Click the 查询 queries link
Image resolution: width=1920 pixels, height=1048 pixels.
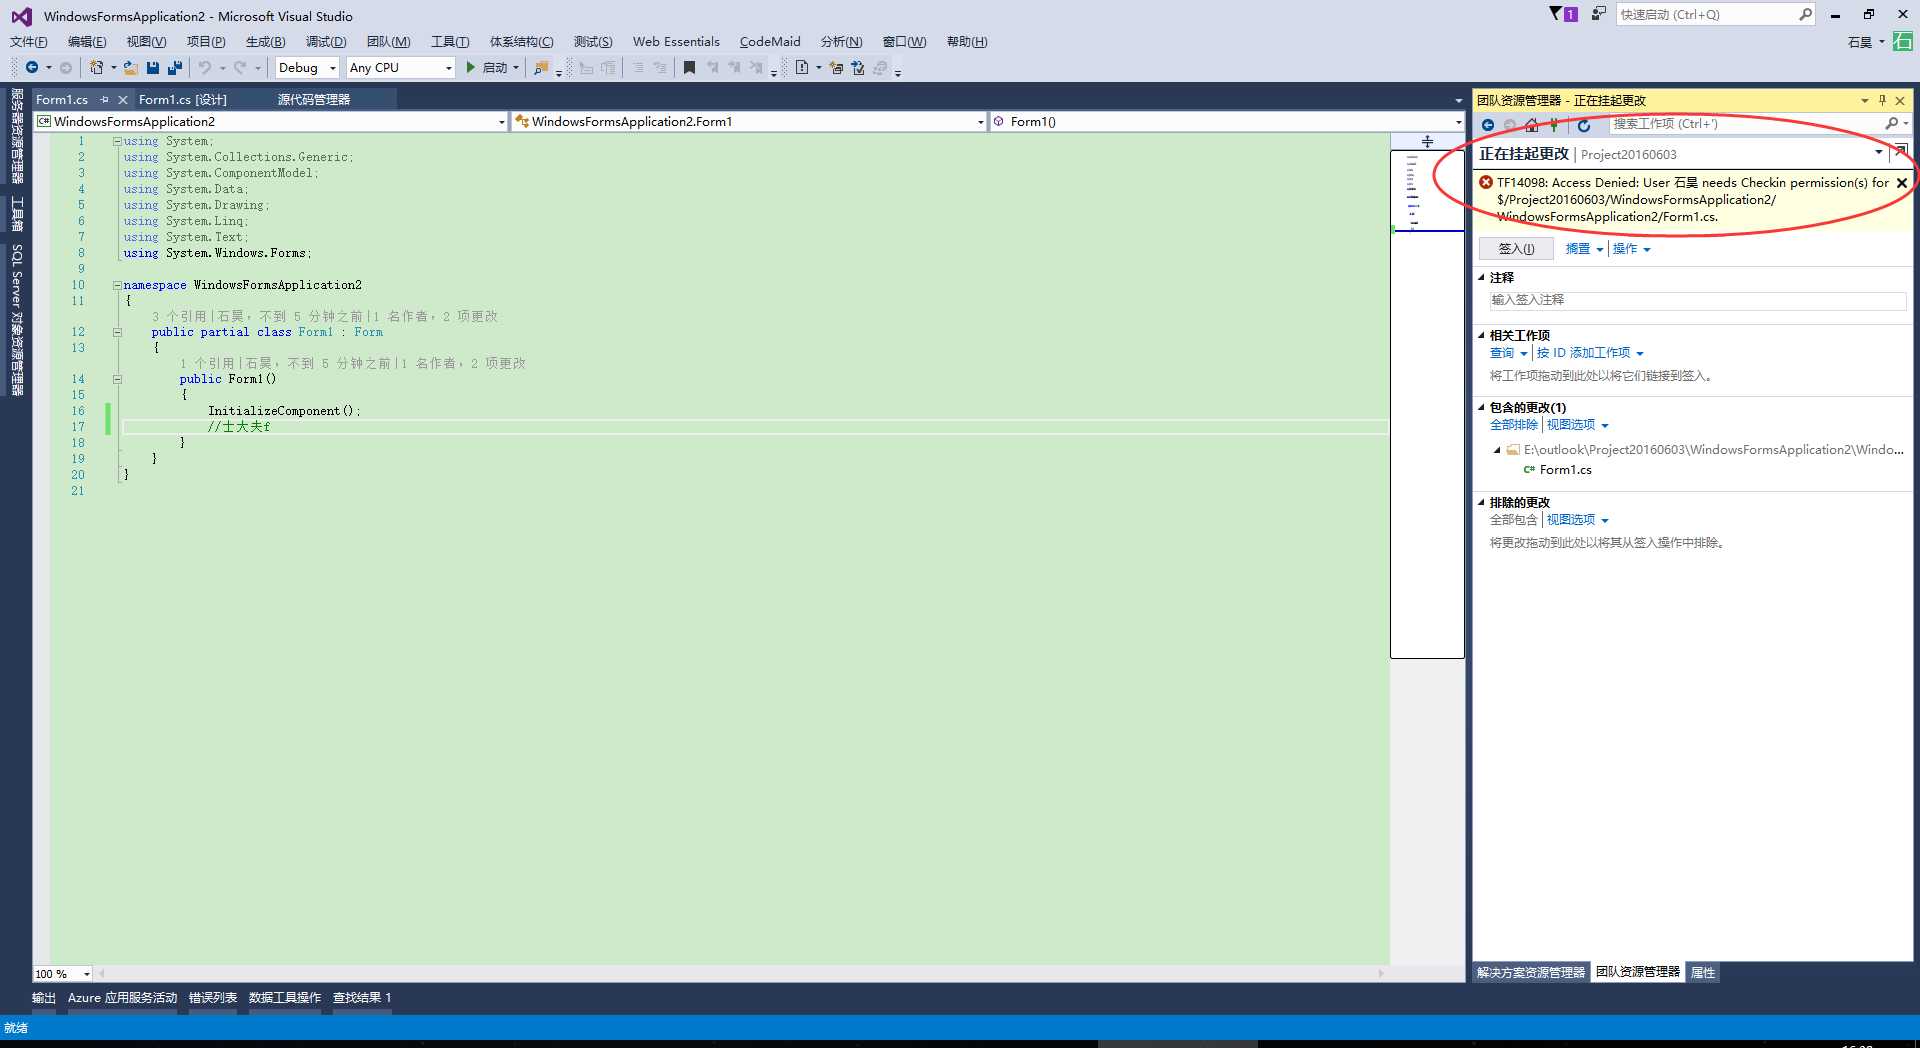1508,353
